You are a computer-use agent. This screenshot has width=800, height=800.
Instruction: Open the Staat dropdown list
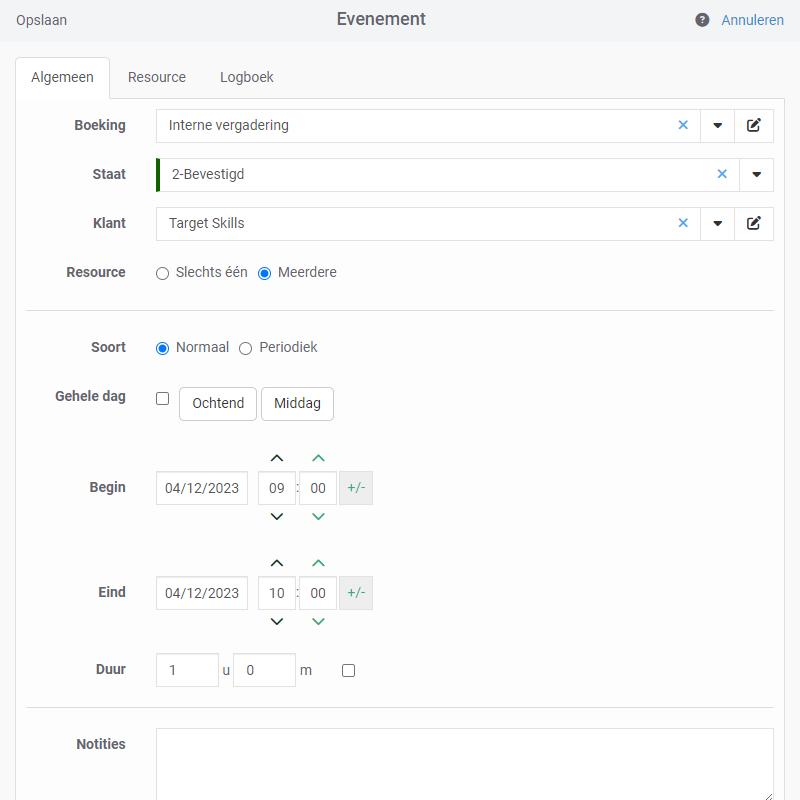tap(756, 174)
